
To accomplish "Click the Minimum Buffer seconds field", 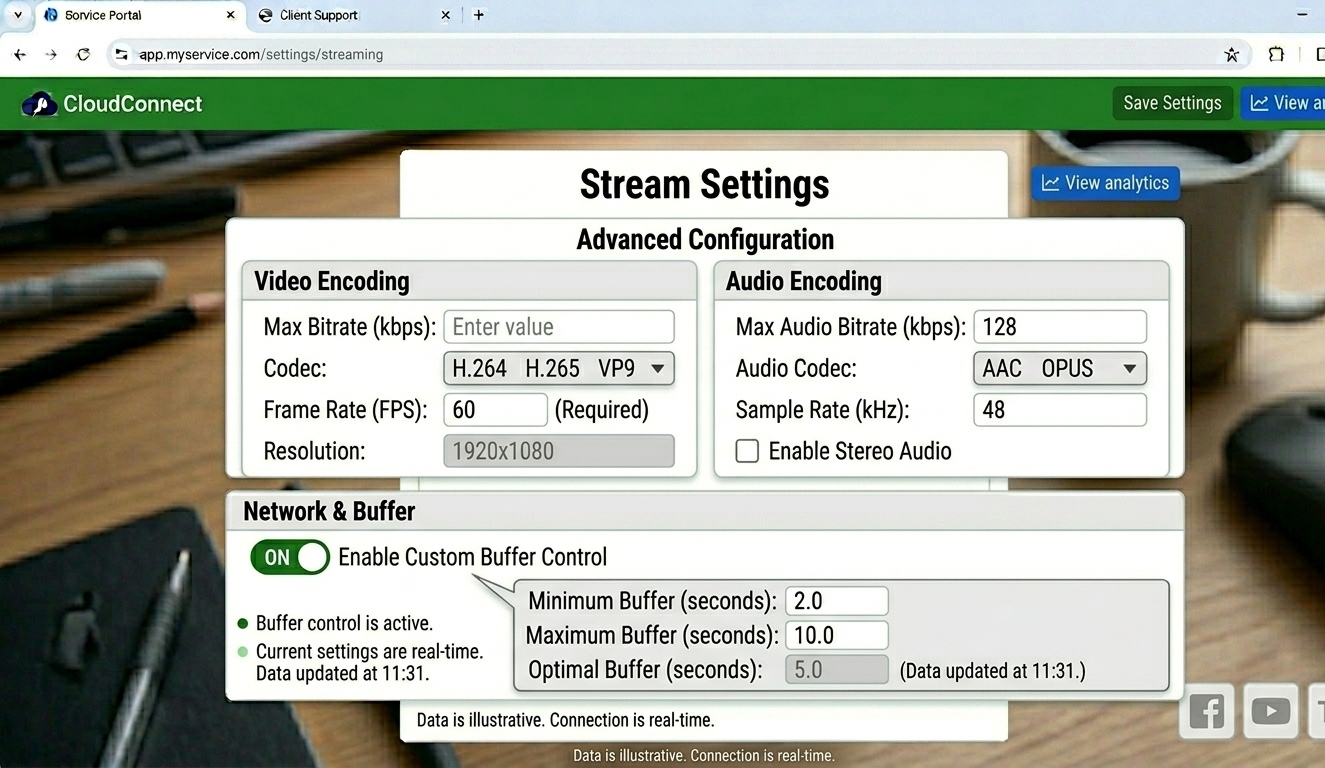I will (836, 601).
